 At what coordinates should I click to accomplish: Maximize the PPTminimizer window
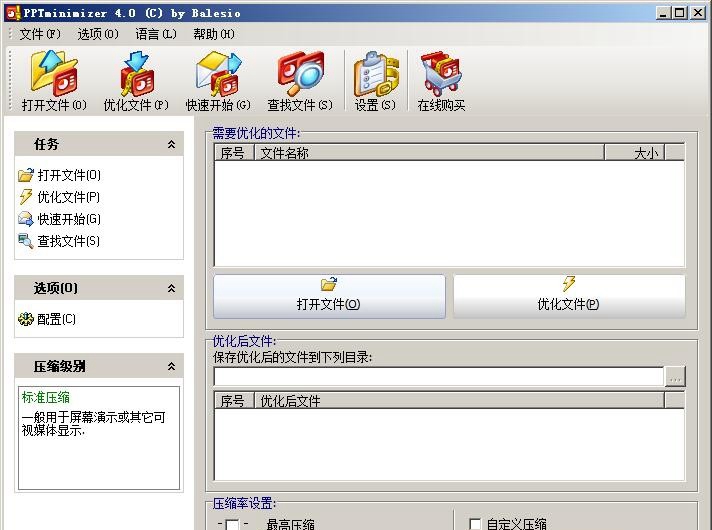tap(679, 13)
